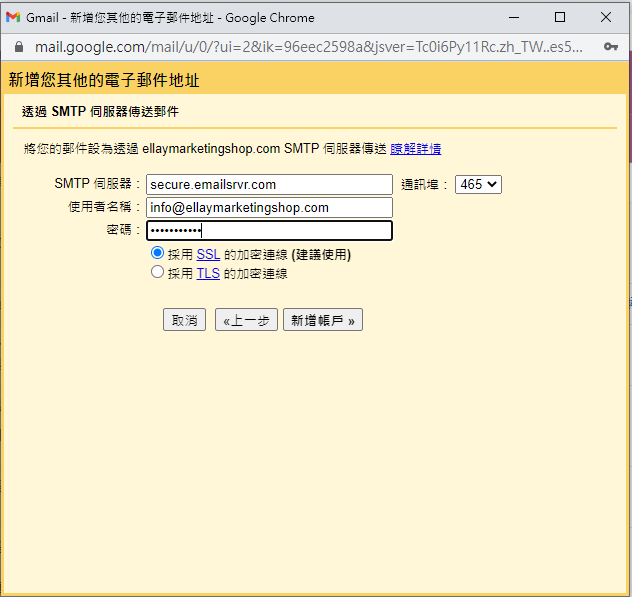Viewport: 632px width, 597px height.
Task: Select the SSL encrypted connection option
Action: pos(157,254)
